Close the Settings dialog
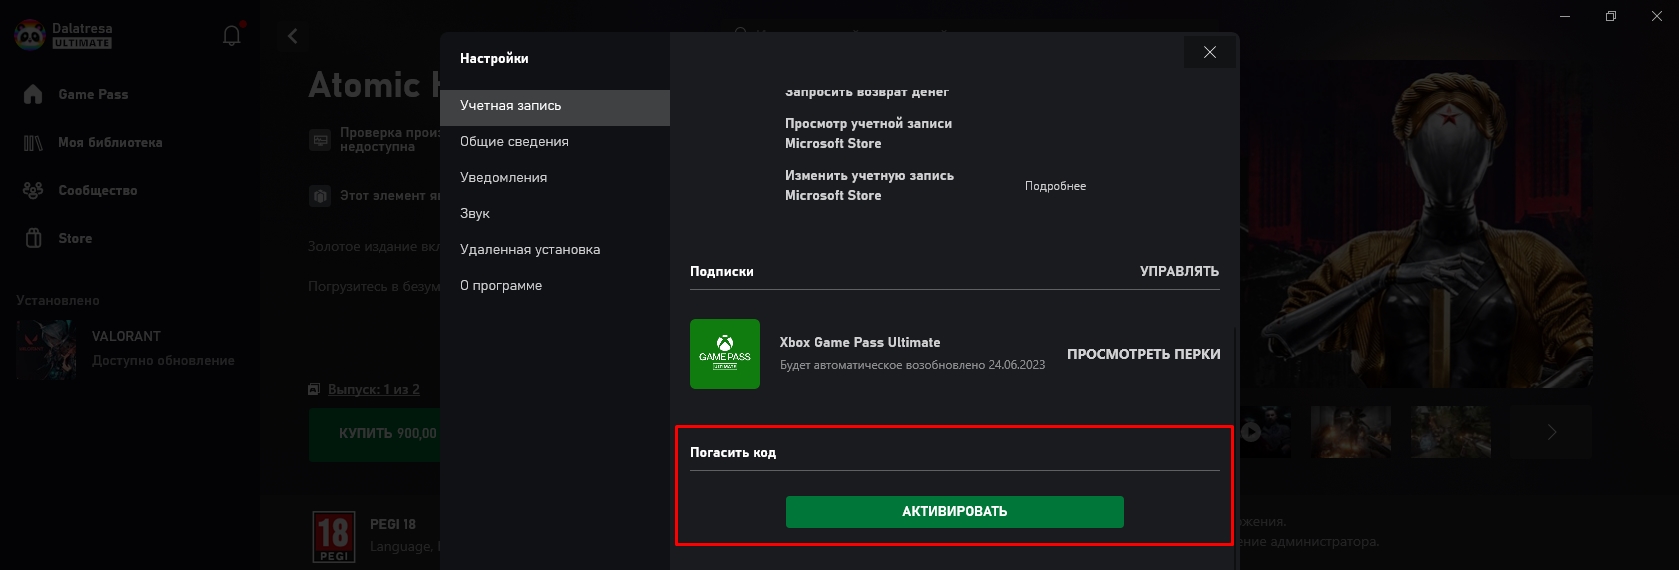The height and width of the screenshot is (570, 1679). pos(1210,52)
